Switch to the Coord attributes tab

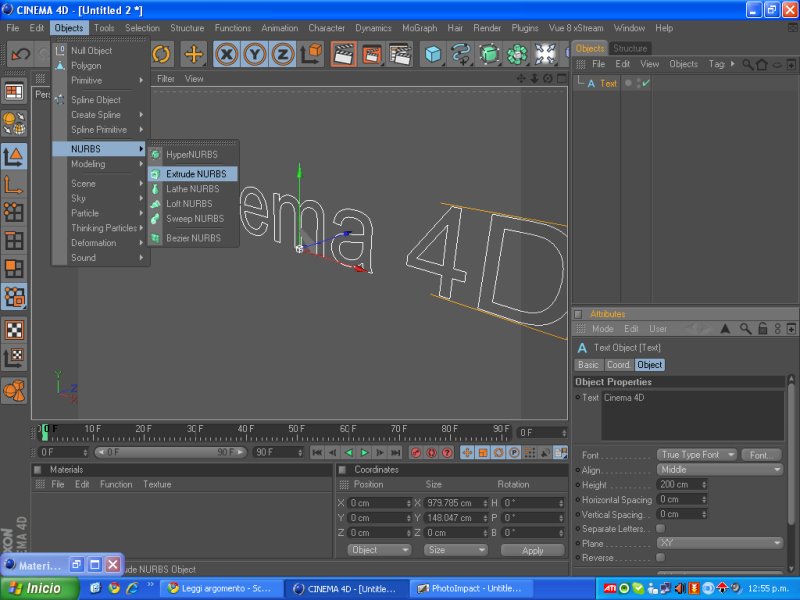tap(618, 365)
